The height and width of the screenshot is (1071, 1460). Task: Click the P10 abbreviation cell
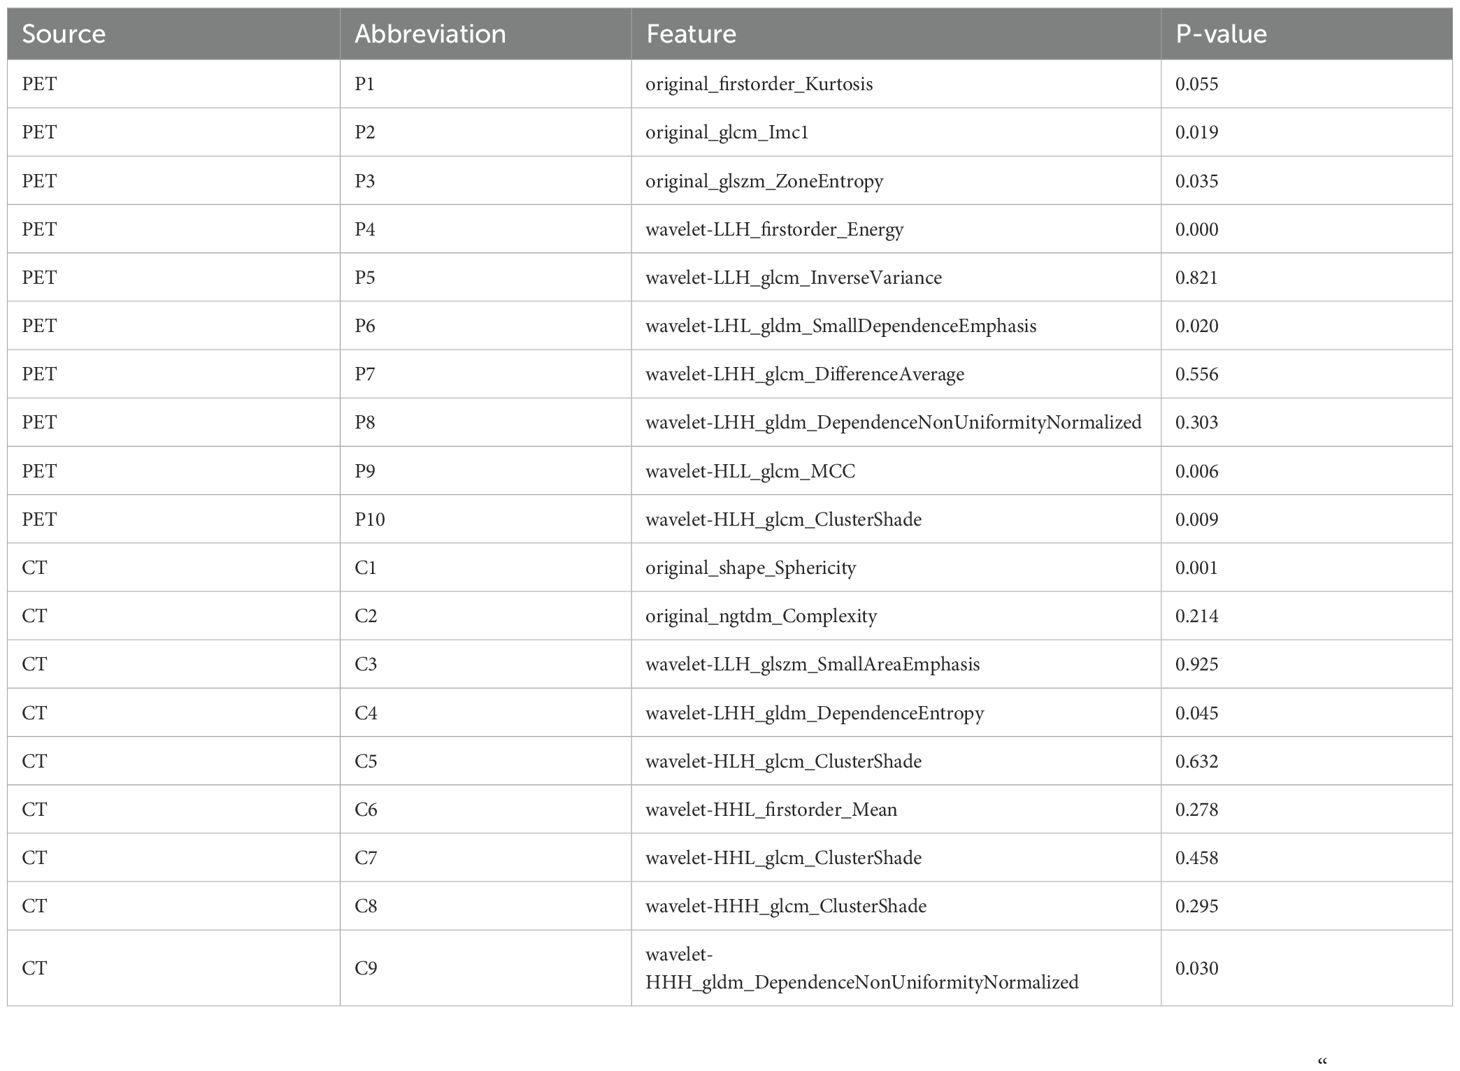point(369,519)
